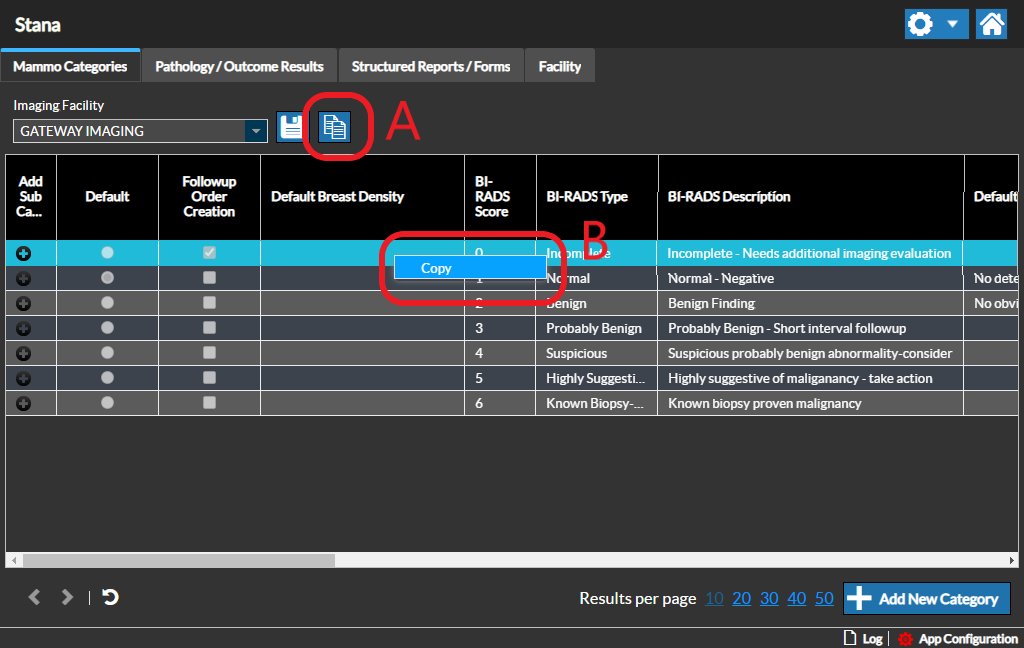Open the Log document icon
1024x648 pixels.
tap(851, 638)
